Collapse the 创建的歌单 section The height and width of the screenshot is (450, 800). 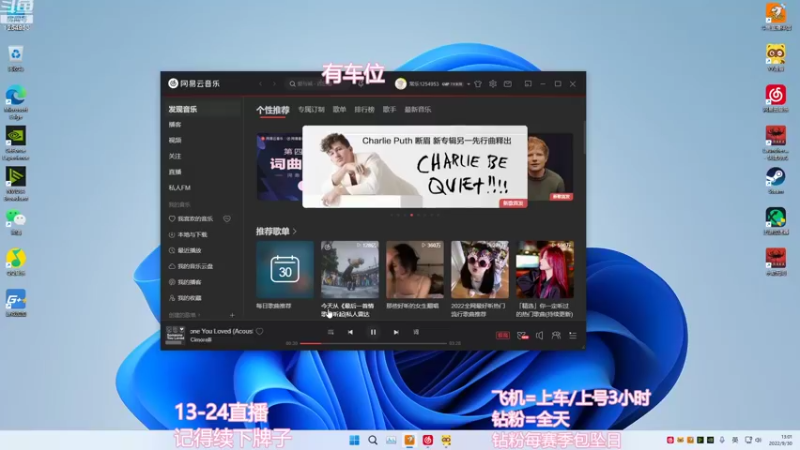click(x=185, y=315)
